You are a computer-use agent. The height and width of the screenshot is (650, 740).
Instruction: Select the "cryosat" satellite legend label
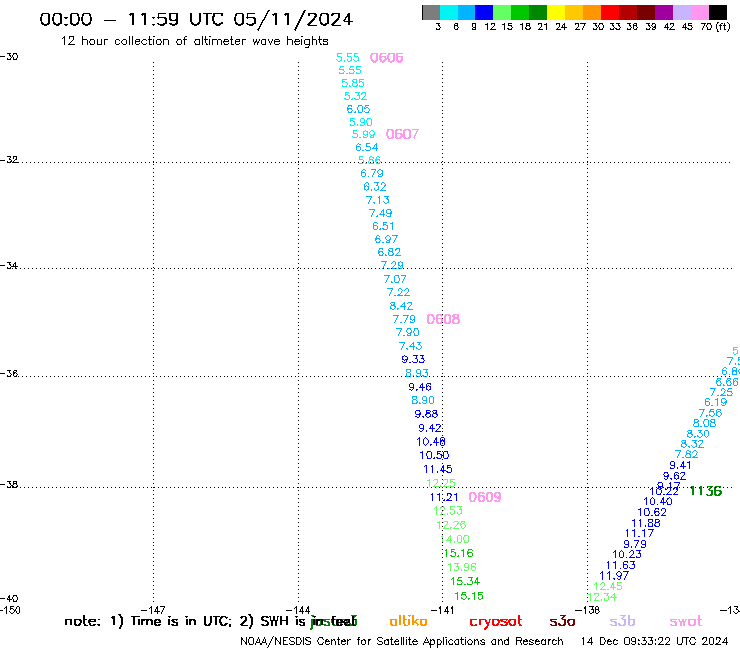click(x=496, y=622)
